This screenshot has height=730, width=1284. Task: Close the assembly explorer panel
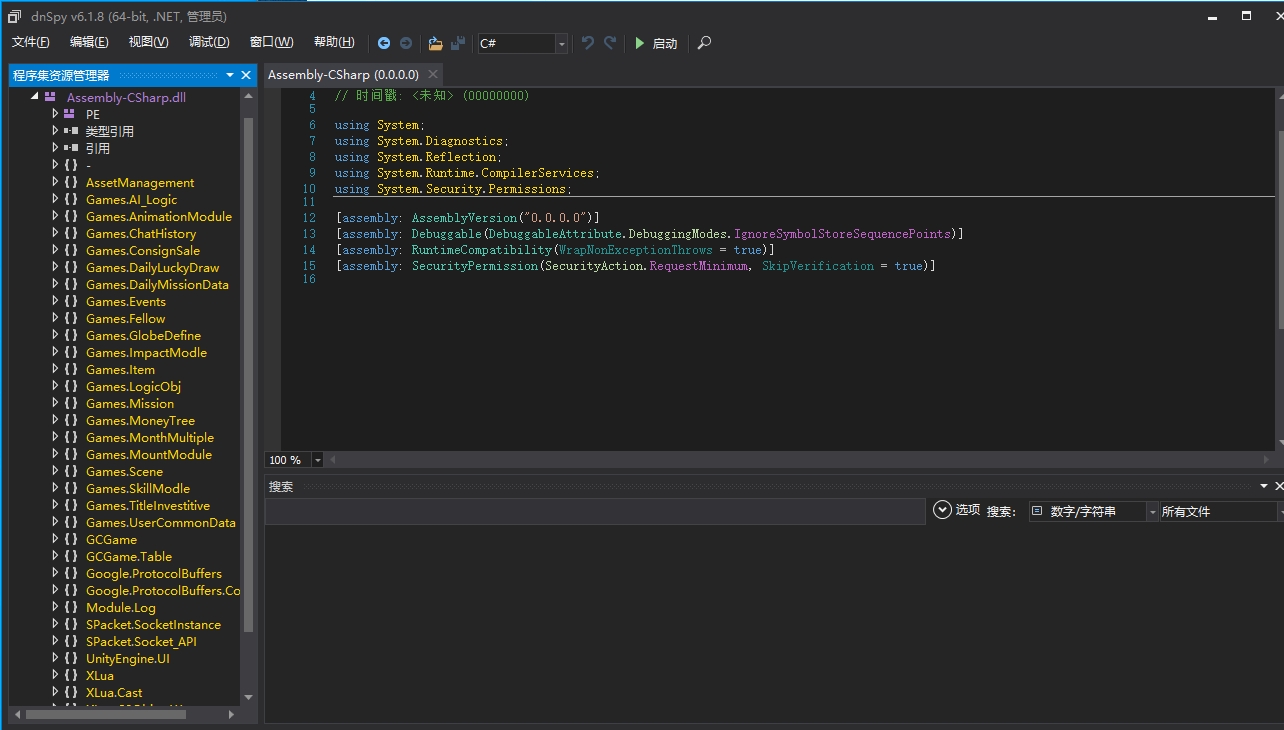[x=246, y=75]
